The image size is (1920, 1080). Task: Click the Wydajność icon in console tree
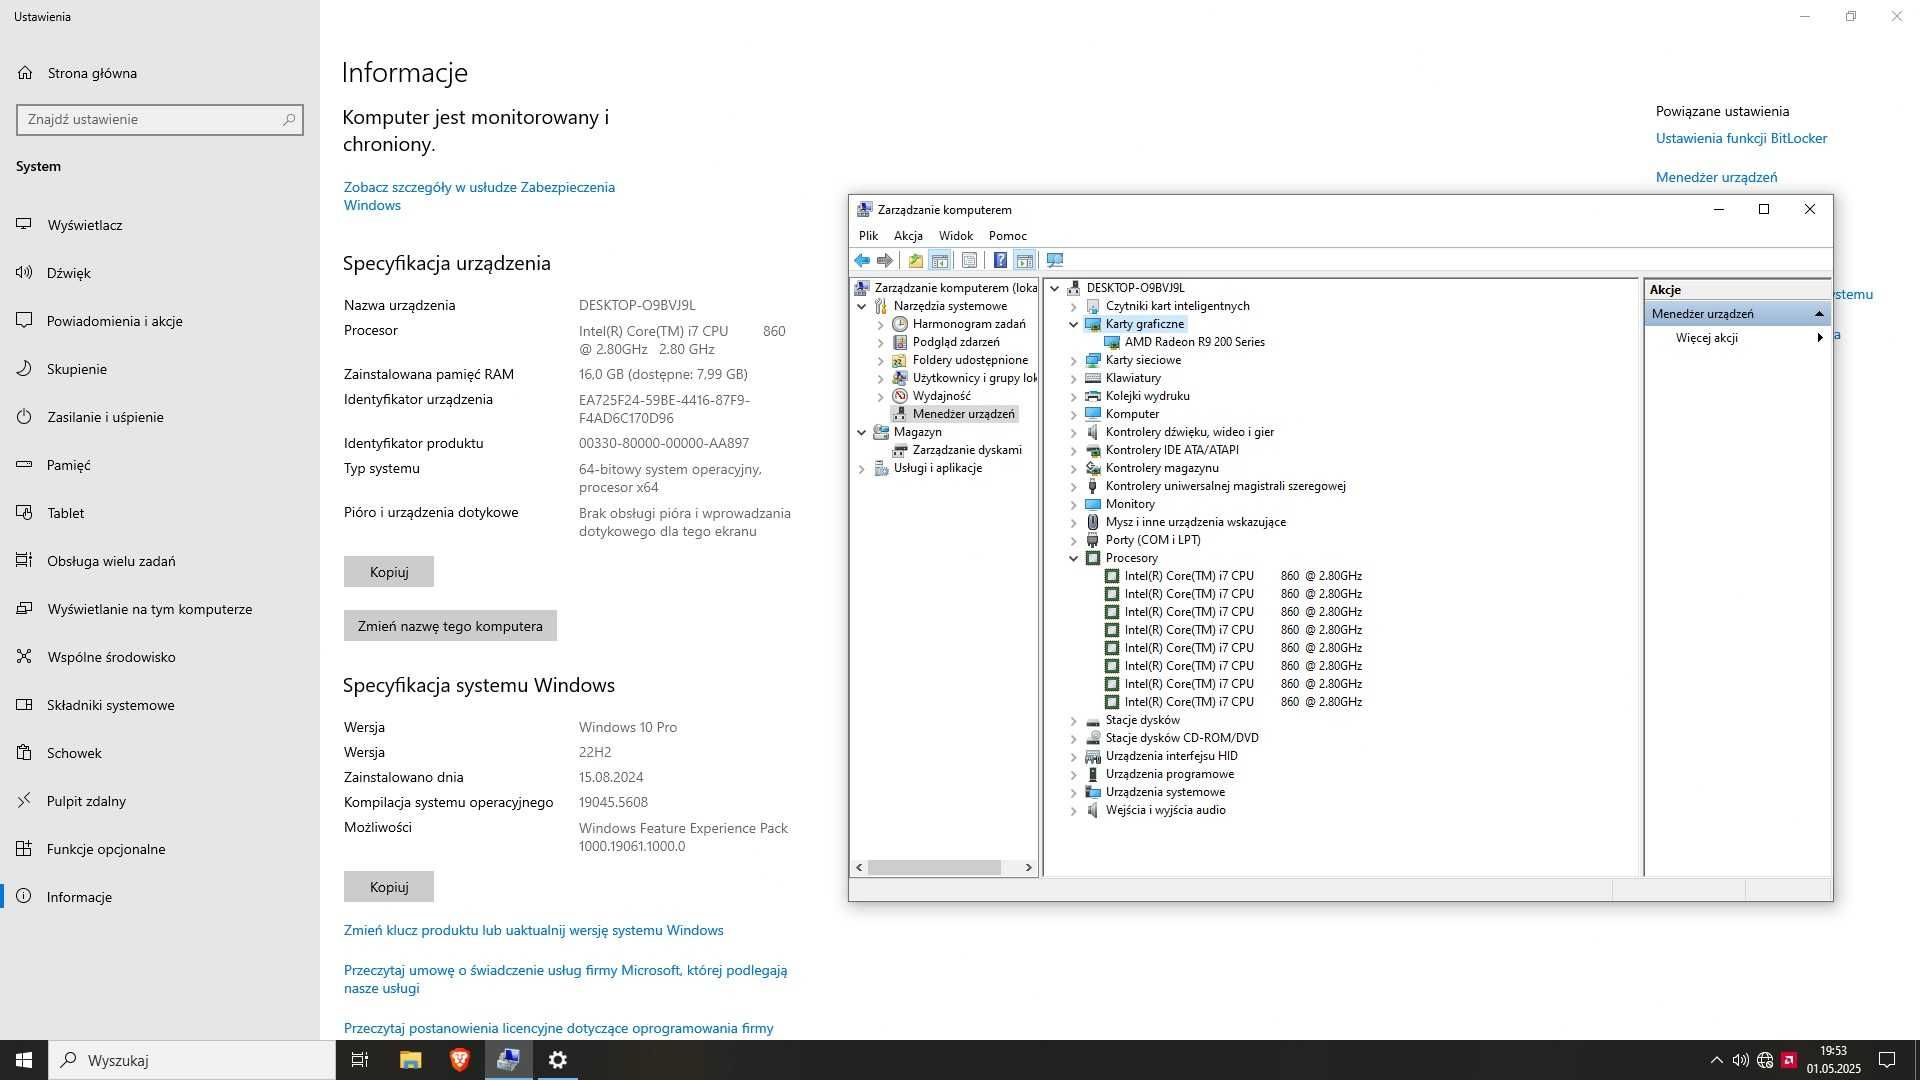click(900, 396)
